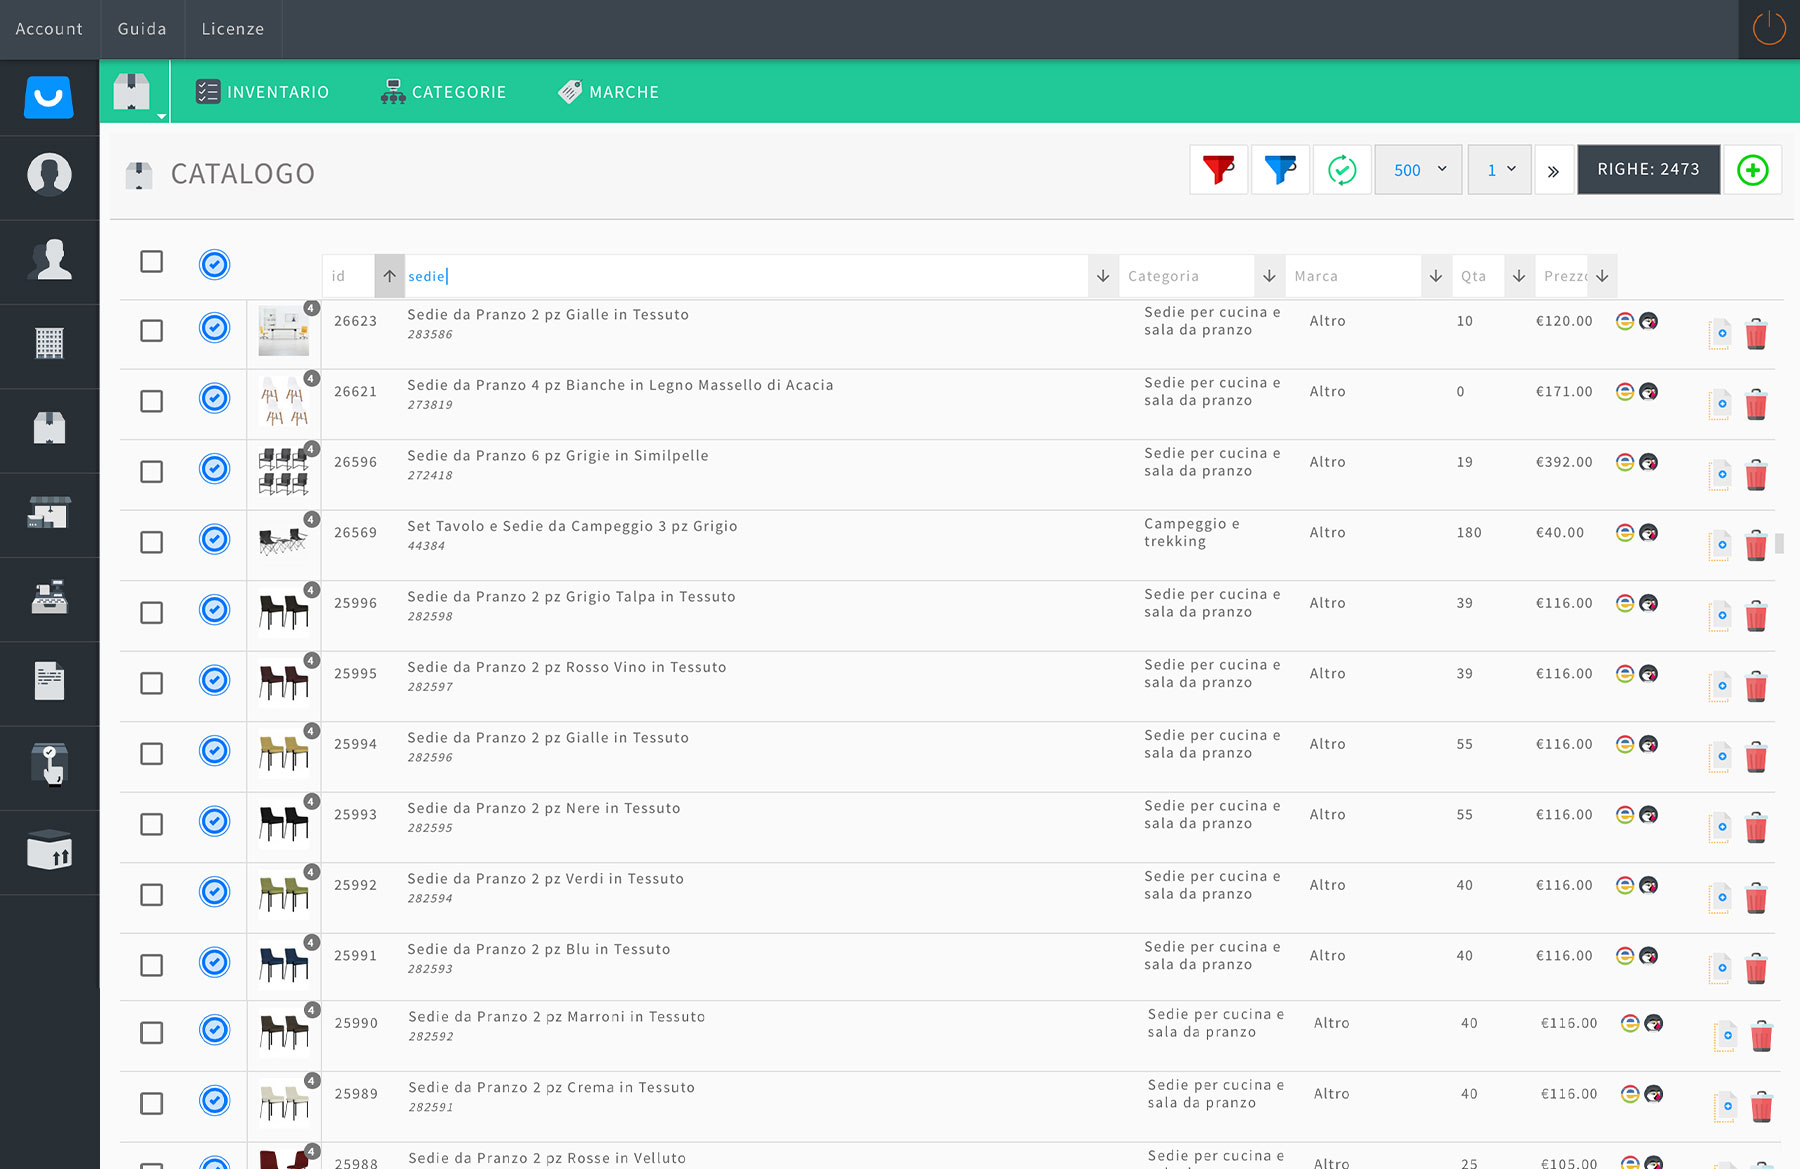Open the building grid icon in sidebar
This screenshot has width=1800, height=1169.
pos(49,343)
